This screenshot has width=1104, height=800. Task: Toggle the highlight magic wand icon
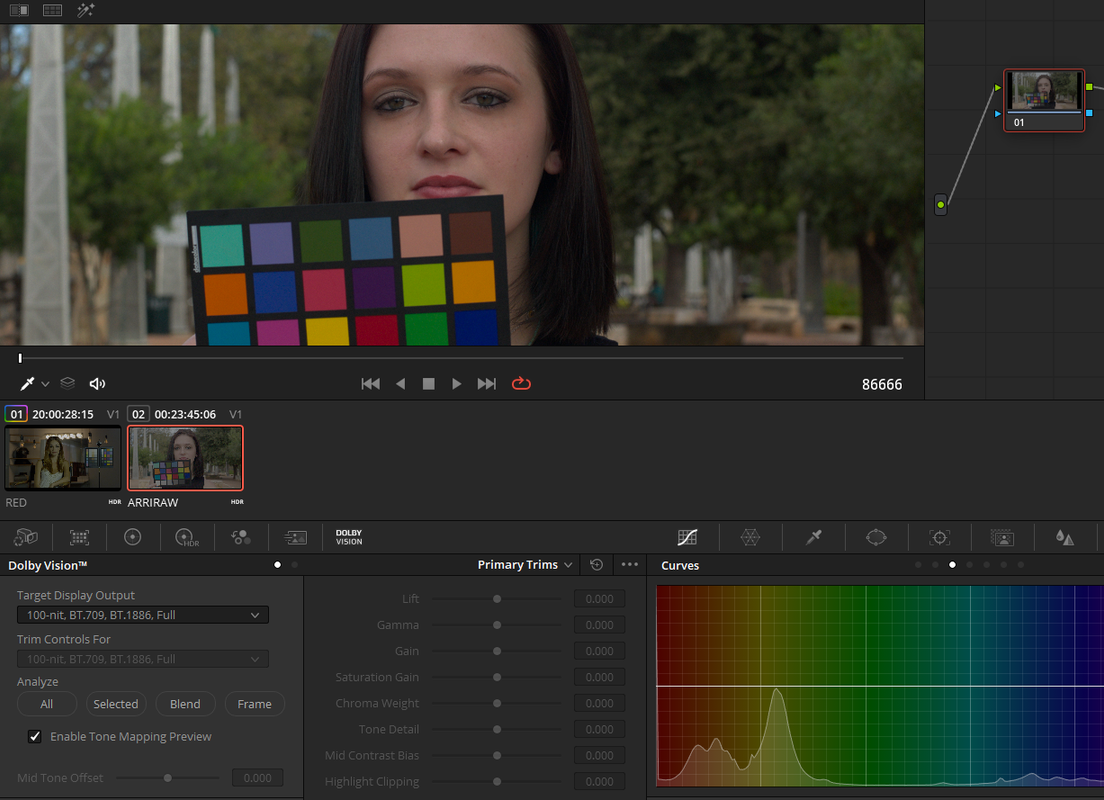tap(86, 10)
